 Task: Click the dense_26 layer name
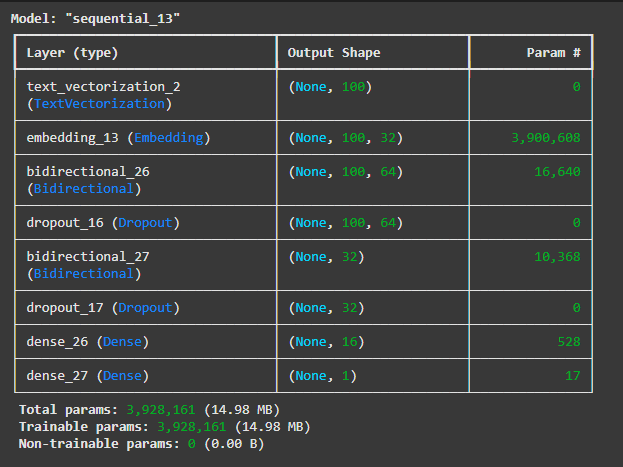pyautogui.click(x=57, y=341)
